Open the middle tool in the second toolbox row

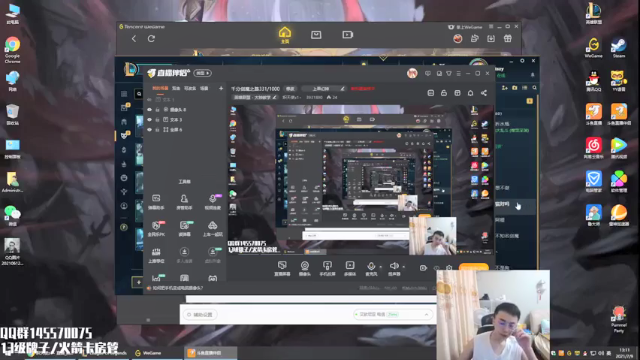184,229
